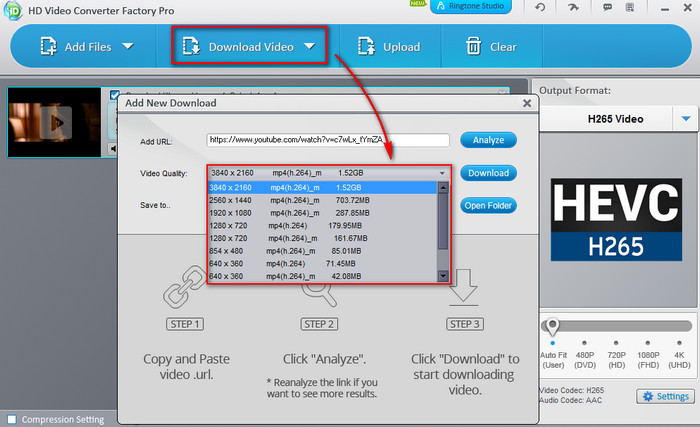Viewport: 700px width, 427px height.
Task: Click the STEP 1 chain link icon
Action: pos(184,287)
